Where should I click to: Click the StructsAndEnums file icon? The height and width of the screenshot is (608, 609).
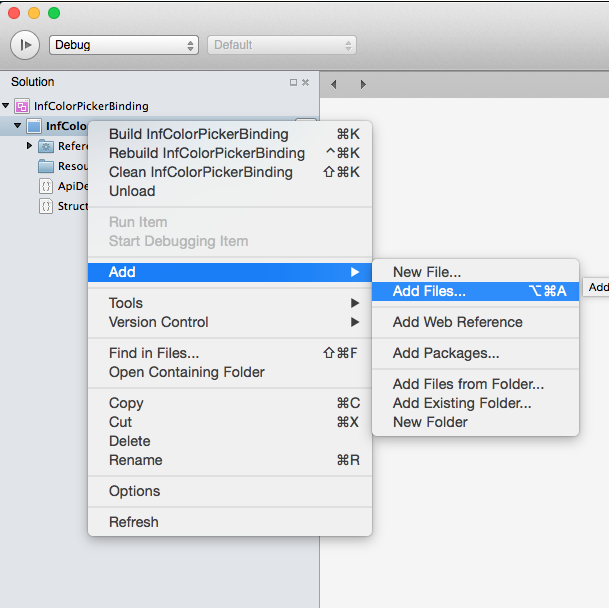click(46, 206)
